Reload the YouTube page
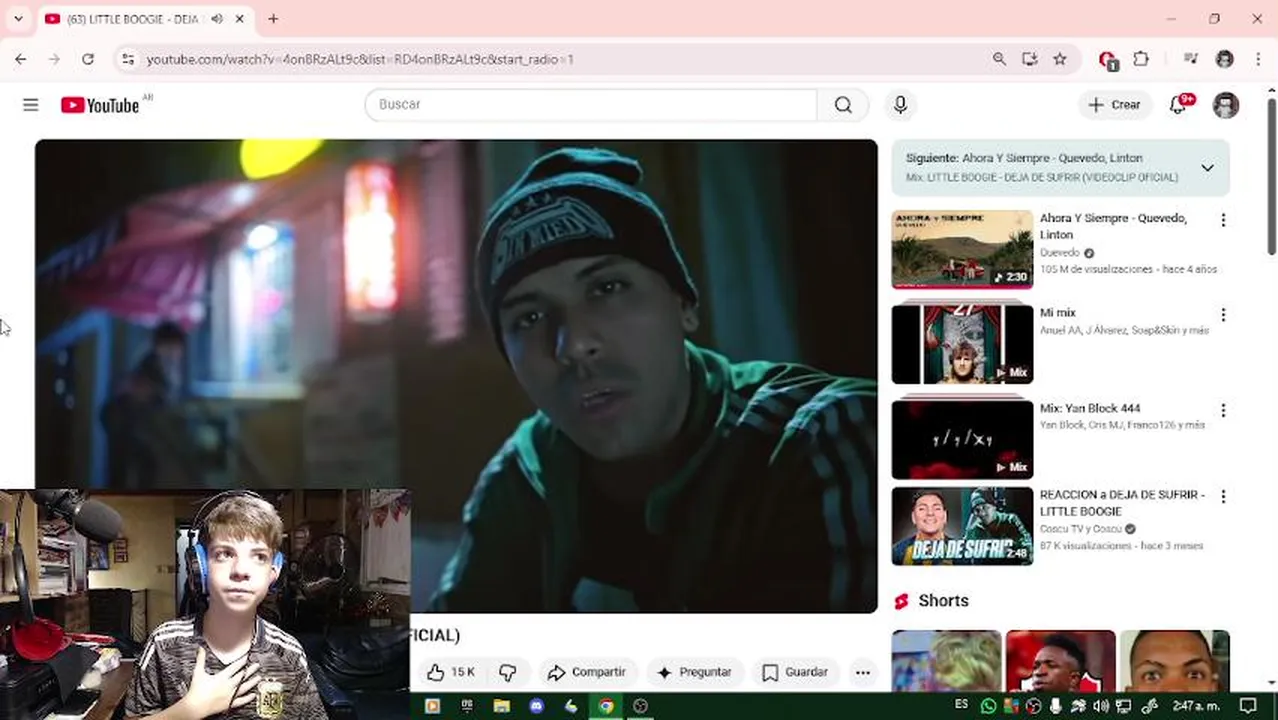Image resolution: width=1278 pixels, height=720 pixels. [88, 59]
